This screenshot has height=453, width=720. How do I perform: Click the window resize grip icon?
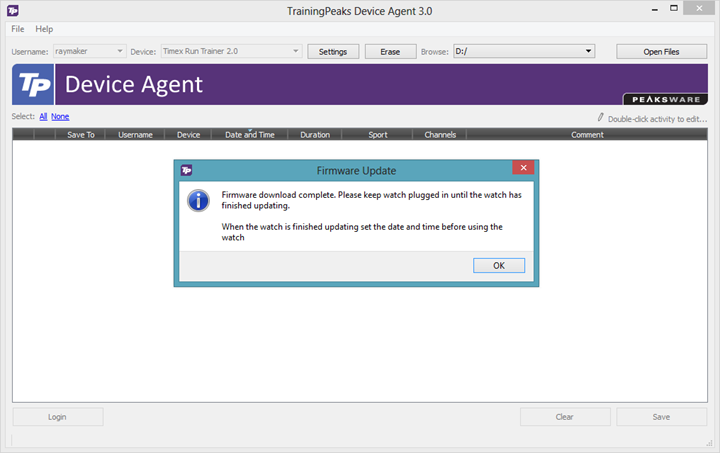pos(709,443)
